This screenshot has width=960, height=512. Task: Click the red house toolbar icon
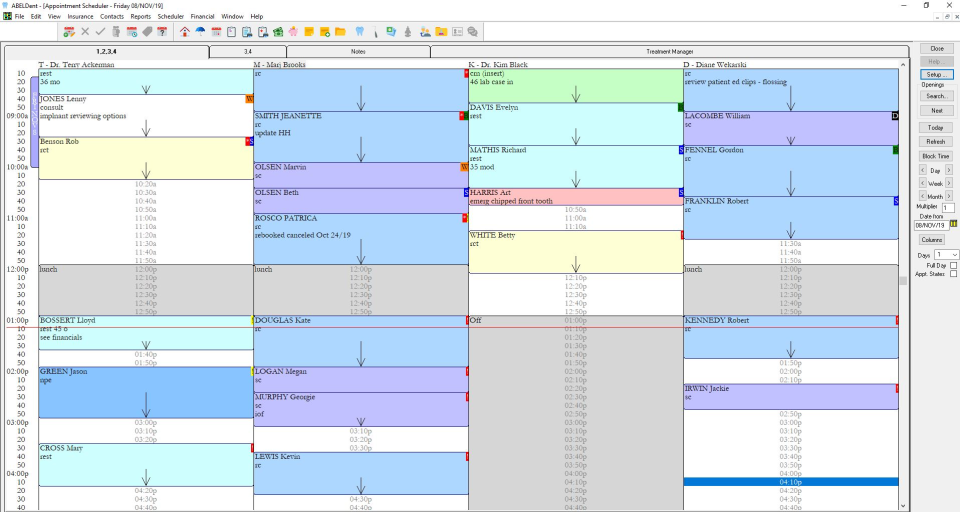[185, 32]
